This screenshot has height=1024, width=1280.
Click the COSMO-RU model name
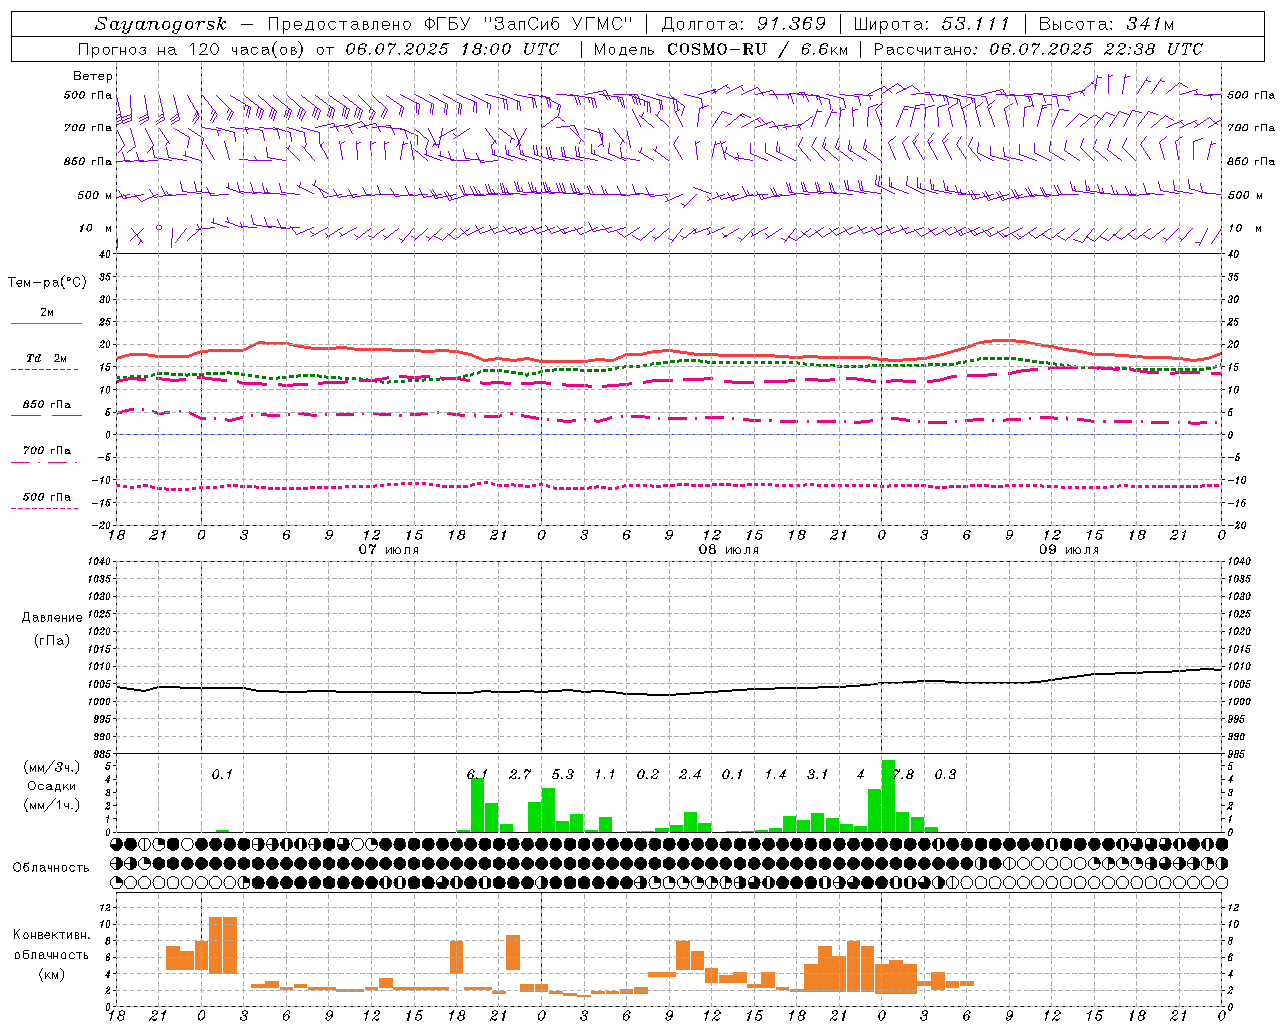coord(717,49)
